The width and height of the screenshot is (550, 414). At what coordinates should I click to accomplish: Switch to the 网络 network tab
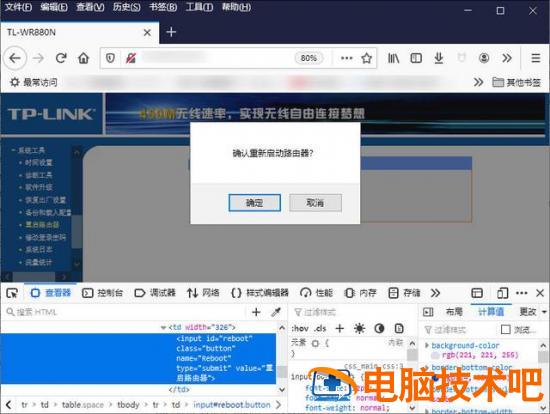pos(203,293)
